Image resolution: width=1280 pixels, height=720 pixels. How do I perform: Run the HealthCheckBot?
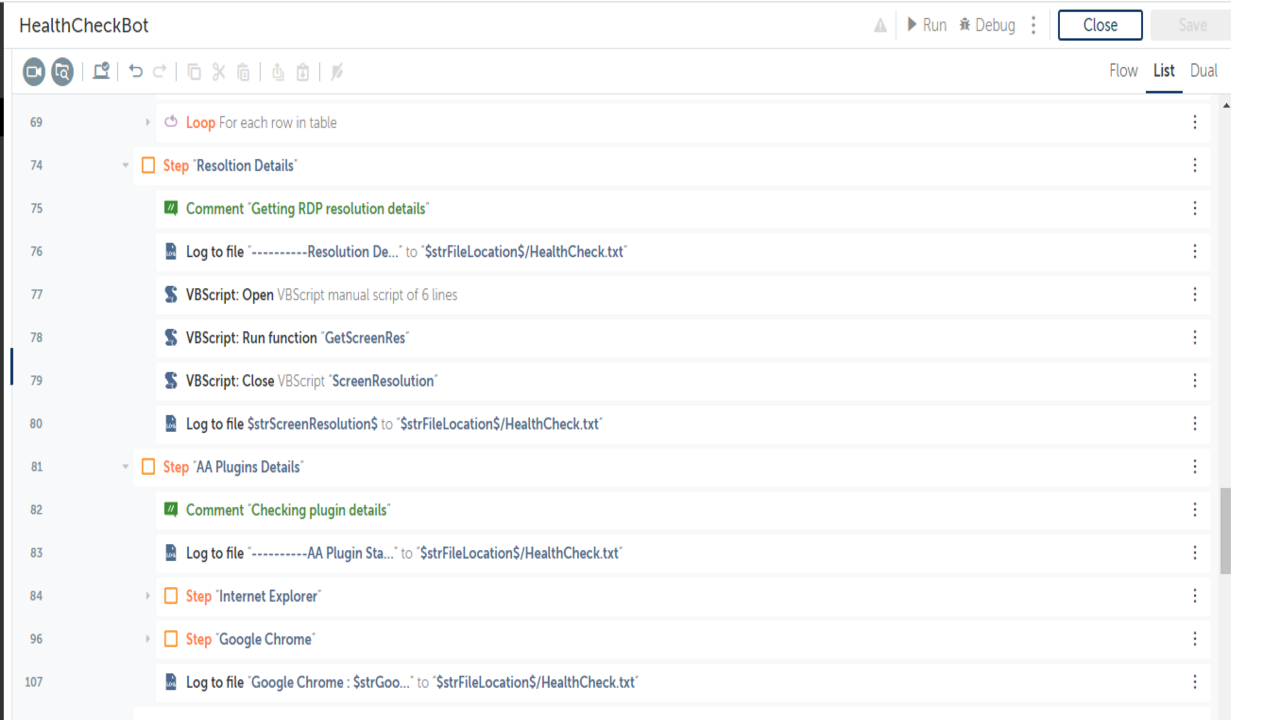click(926, 25)
